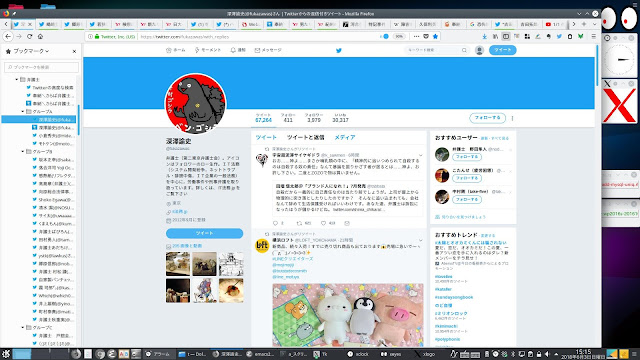
Task: Open the KDE application launcher
Action: point(6,353)
